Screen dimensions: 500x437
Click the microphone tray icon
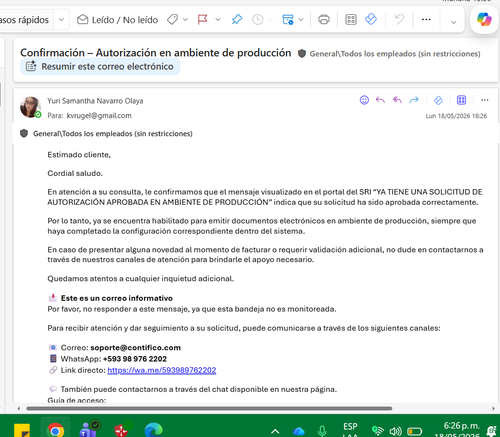[322, 431]
